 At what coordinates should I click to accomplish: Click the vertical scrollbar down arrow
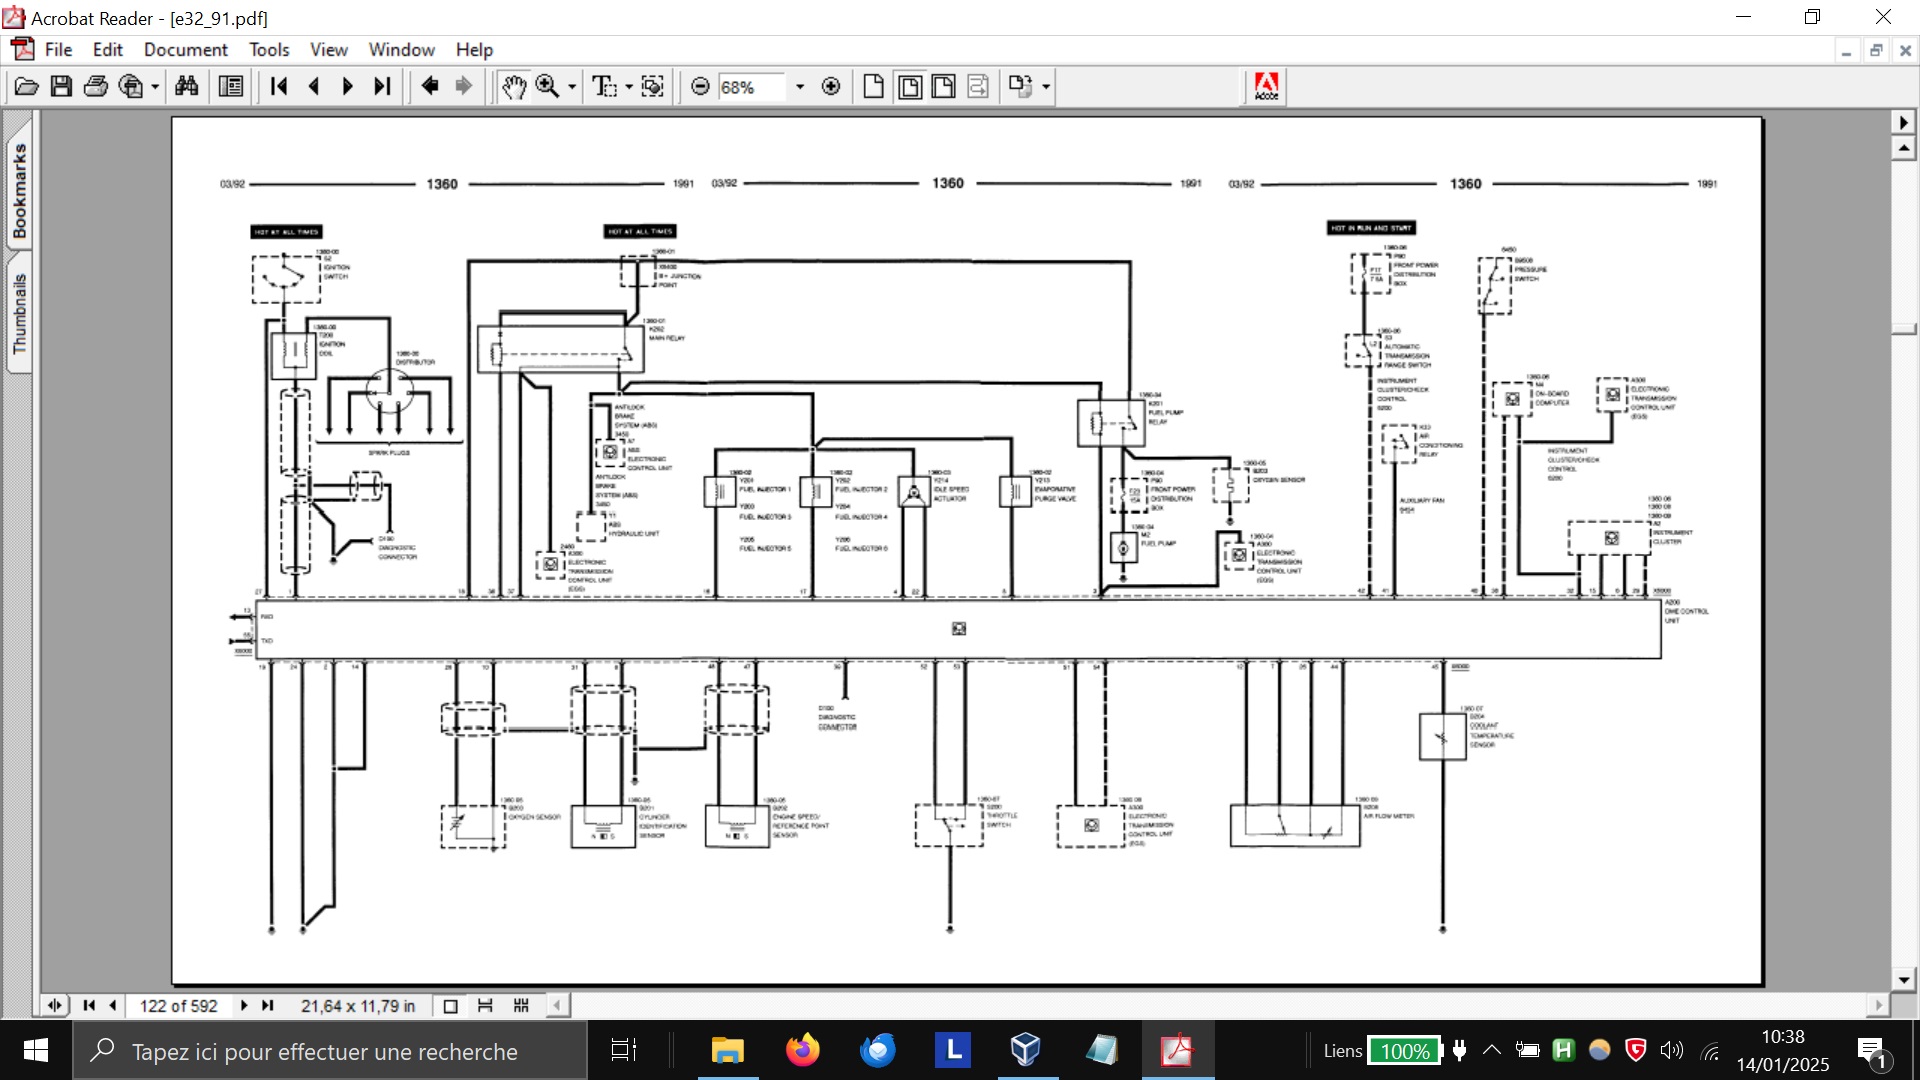(1904, 980)
